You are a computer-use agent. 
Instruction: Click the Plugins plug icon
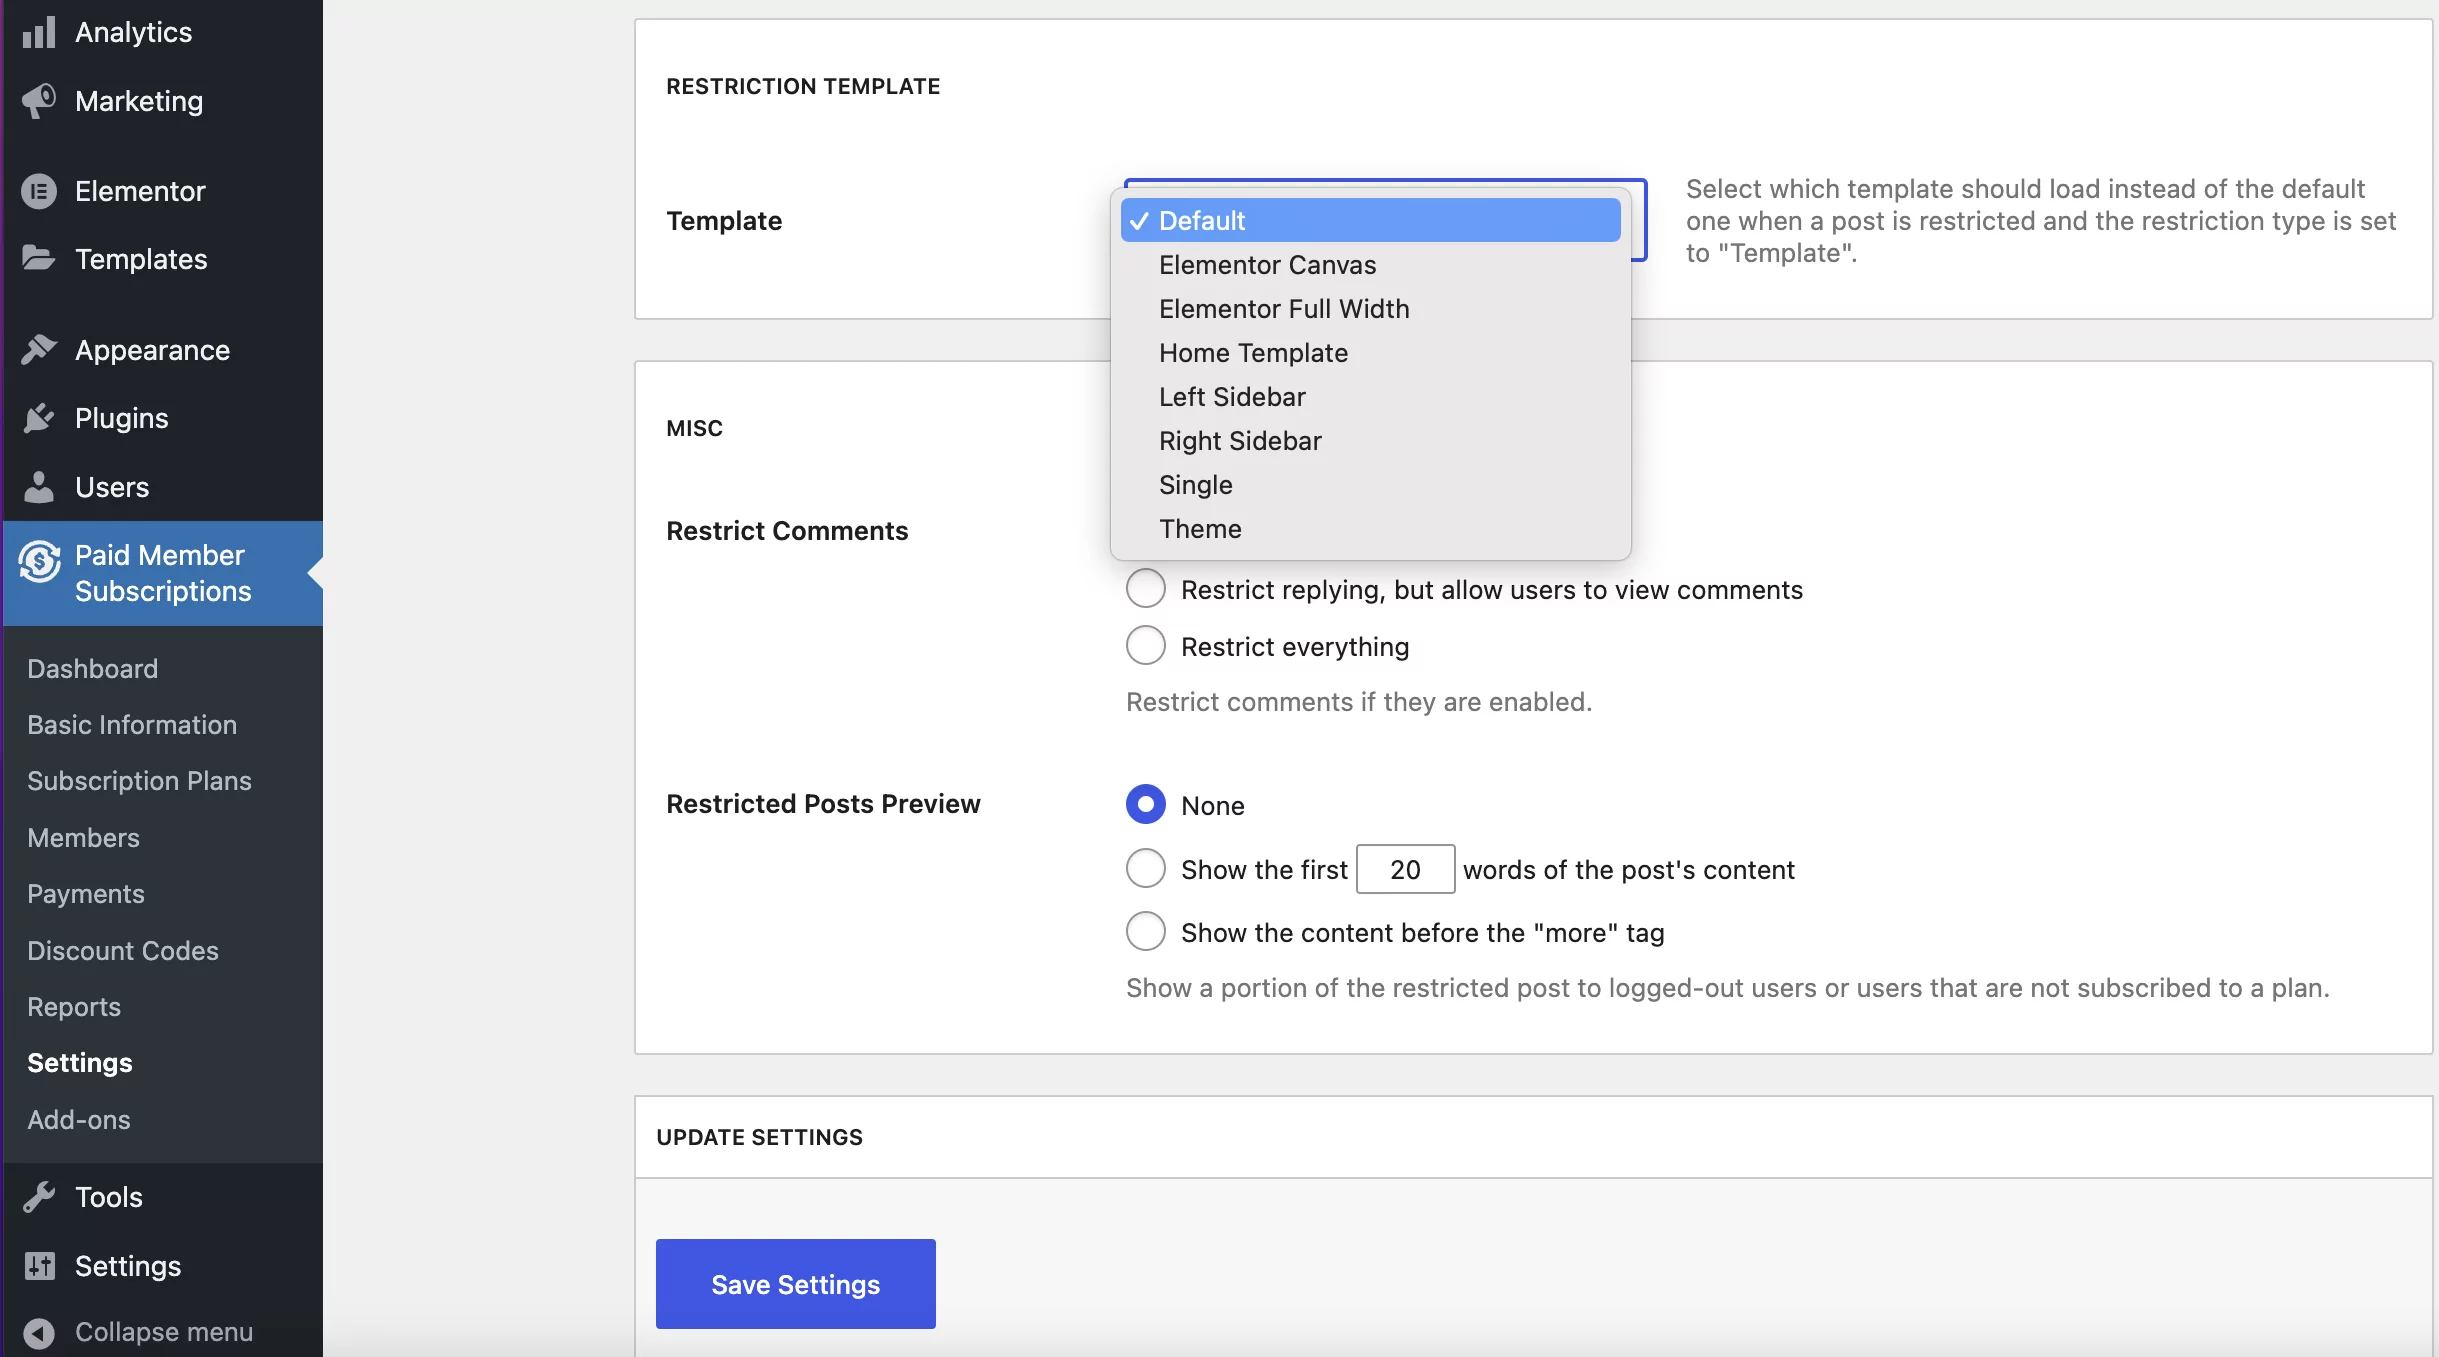39,418
